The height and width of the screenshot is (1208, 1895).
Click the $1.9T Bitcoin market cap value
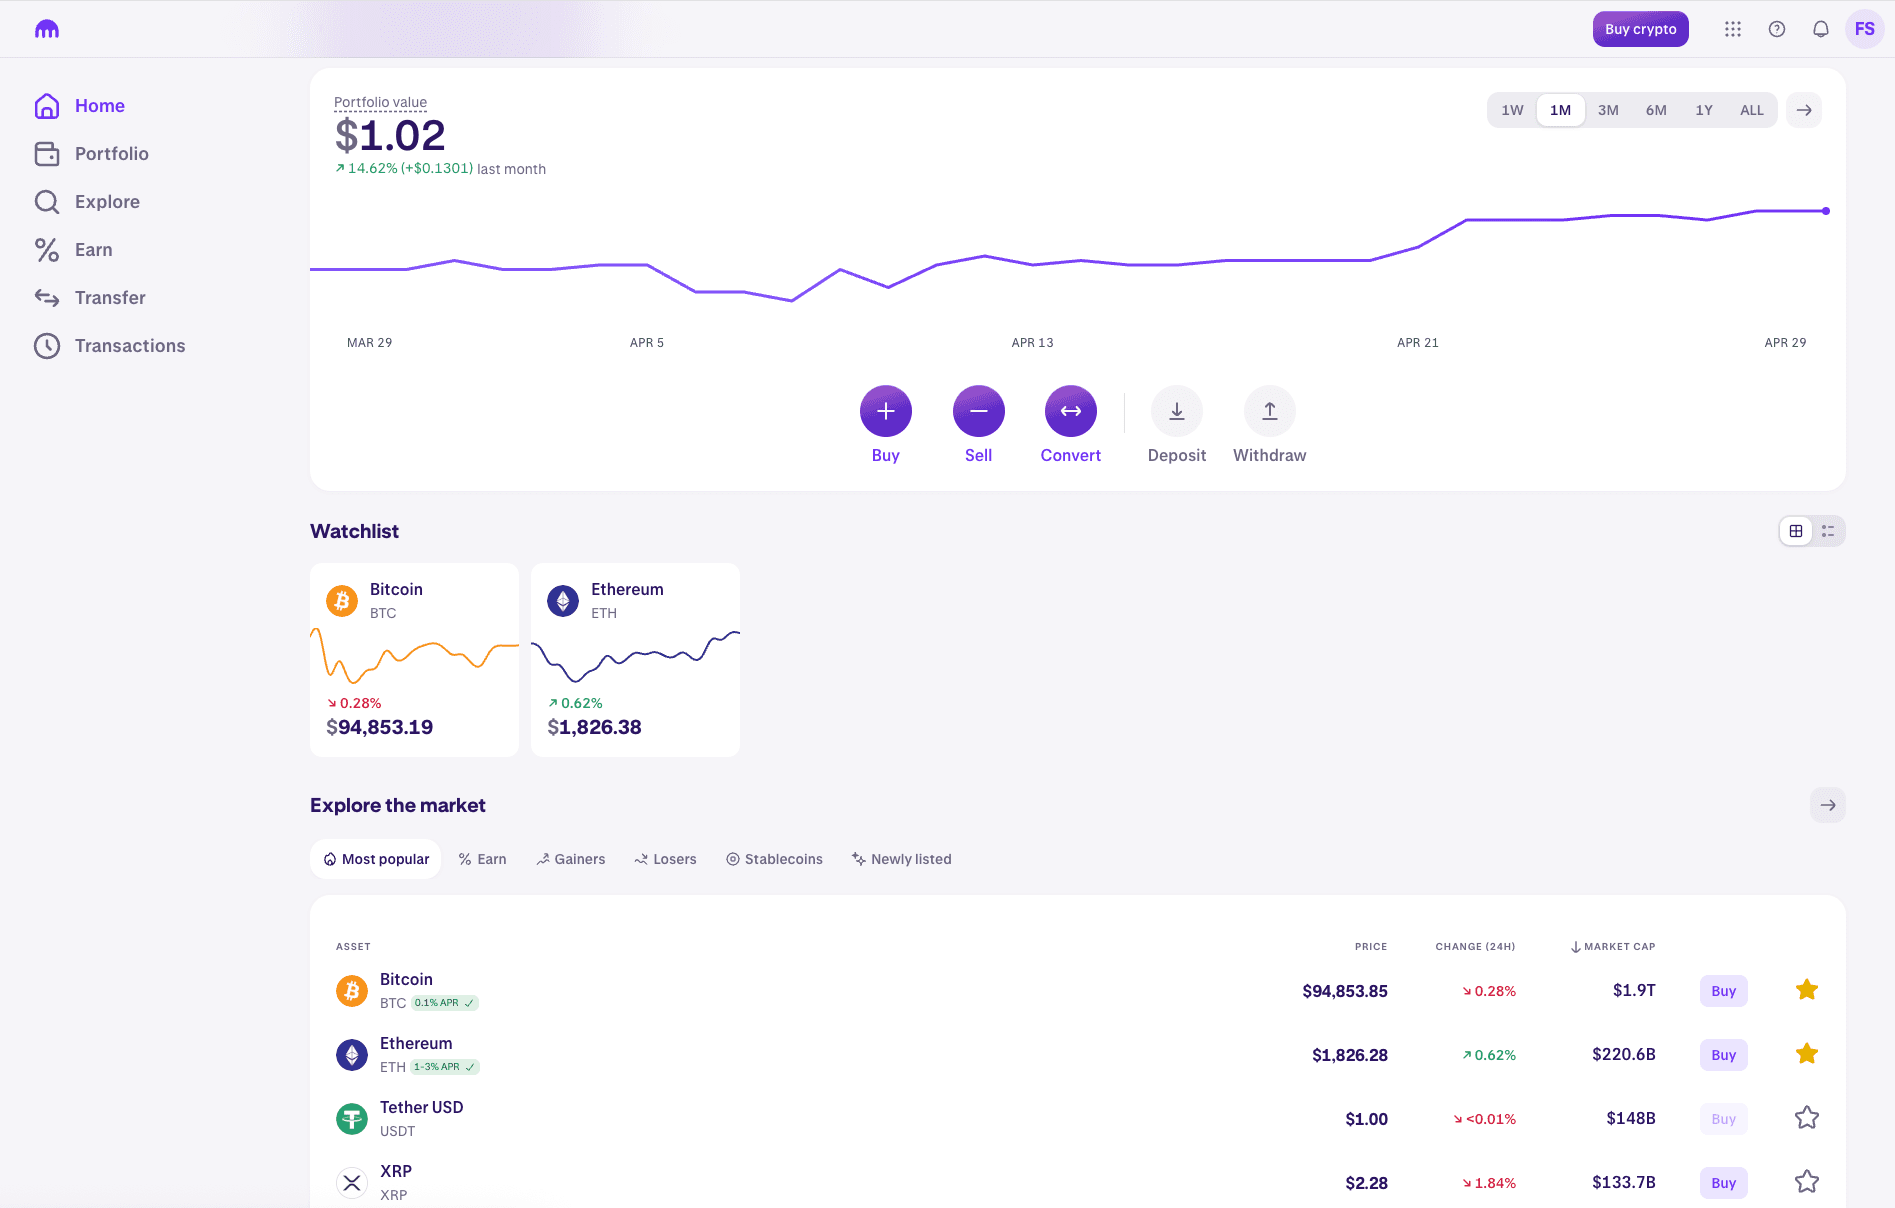click(1634, 990)
